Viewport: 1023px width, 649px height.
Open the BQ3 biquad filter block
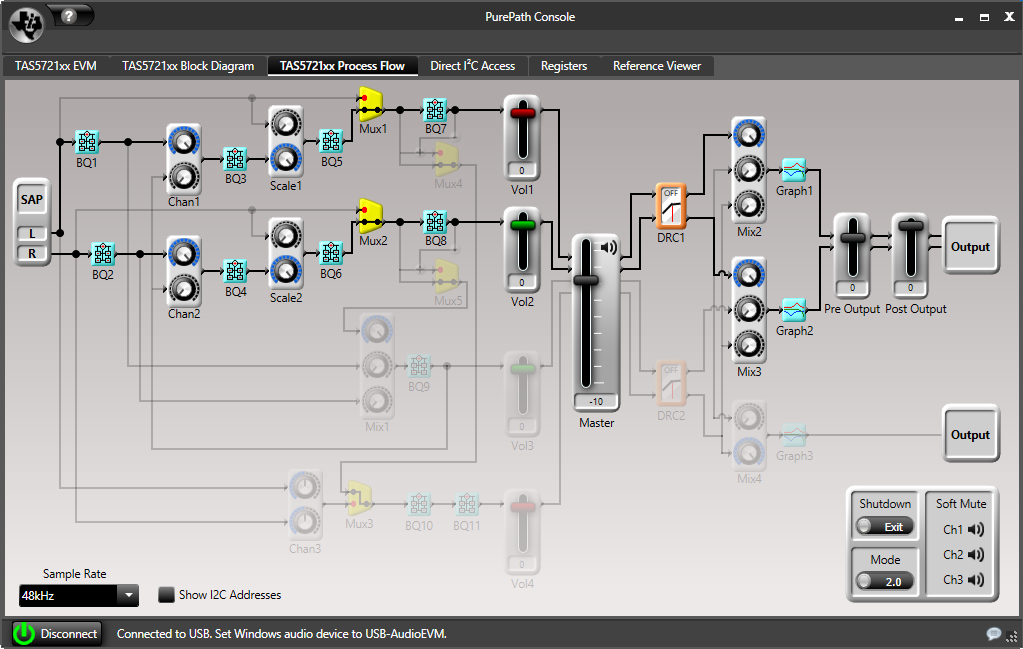pyautogui.click(x=236, y=158)
